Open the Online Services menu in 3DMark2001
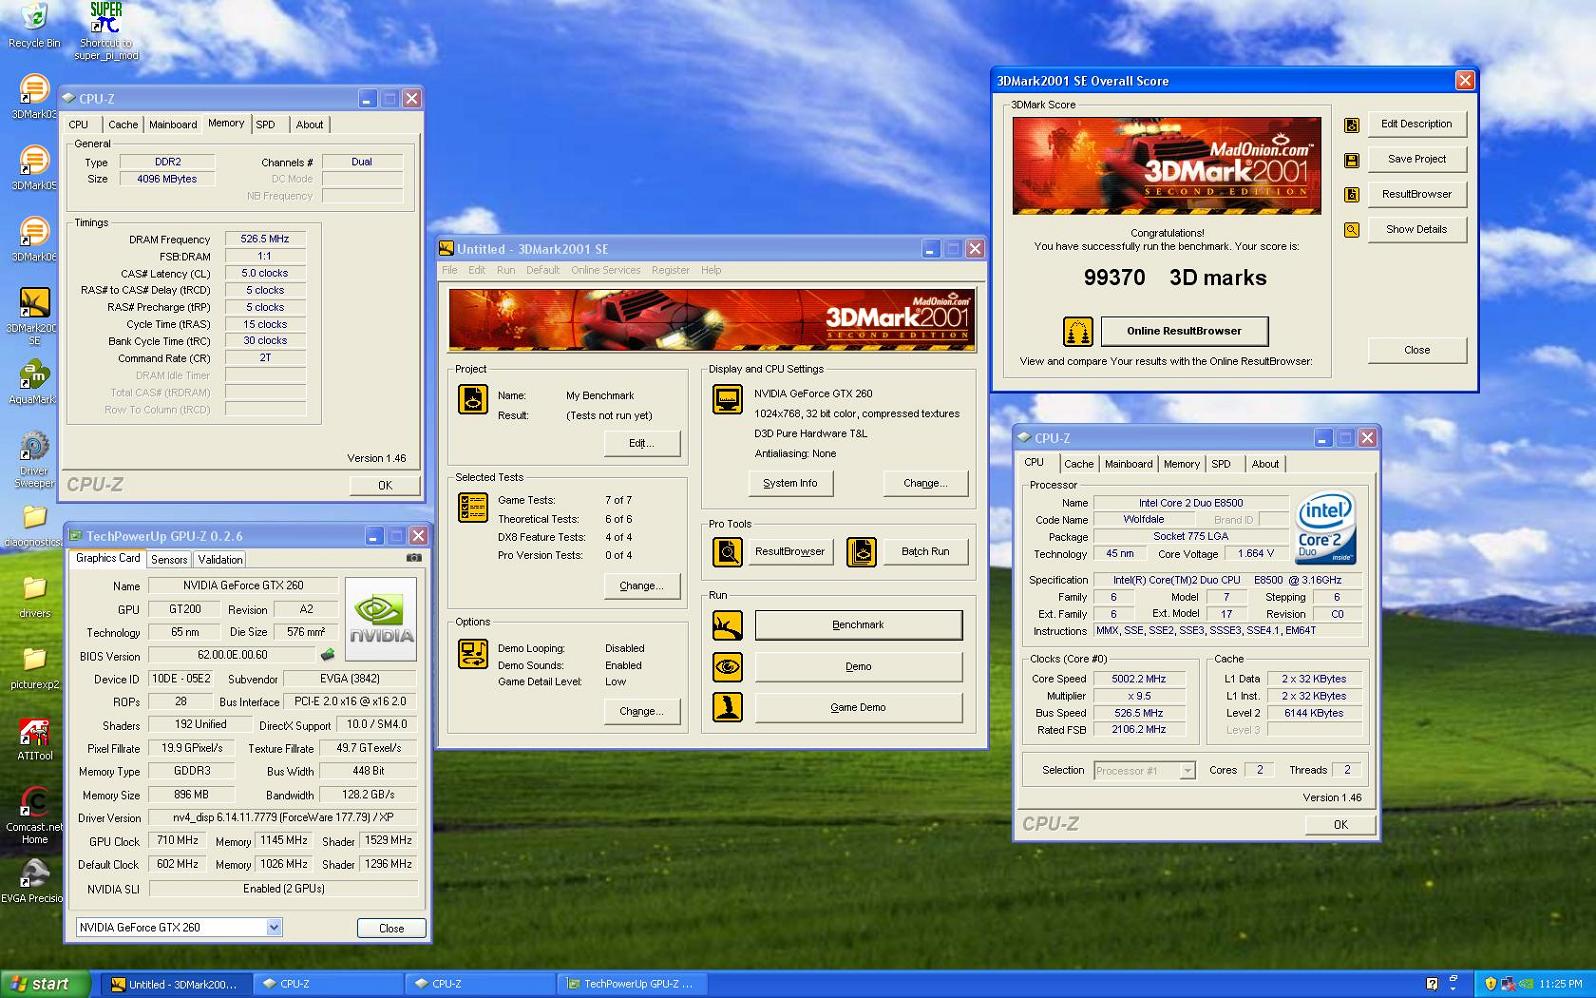 (x=605, y=270)
